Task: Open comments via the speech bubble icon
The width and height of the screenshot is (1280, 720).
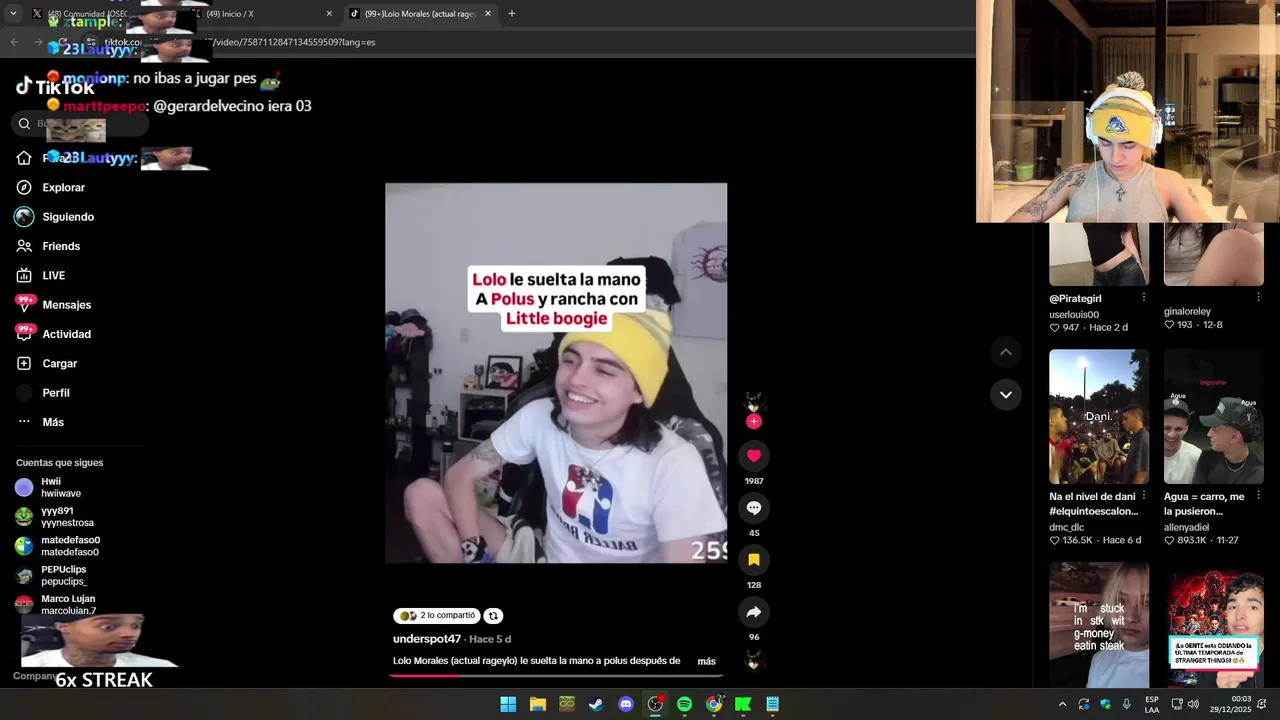Action: click(x=754, y=508)
